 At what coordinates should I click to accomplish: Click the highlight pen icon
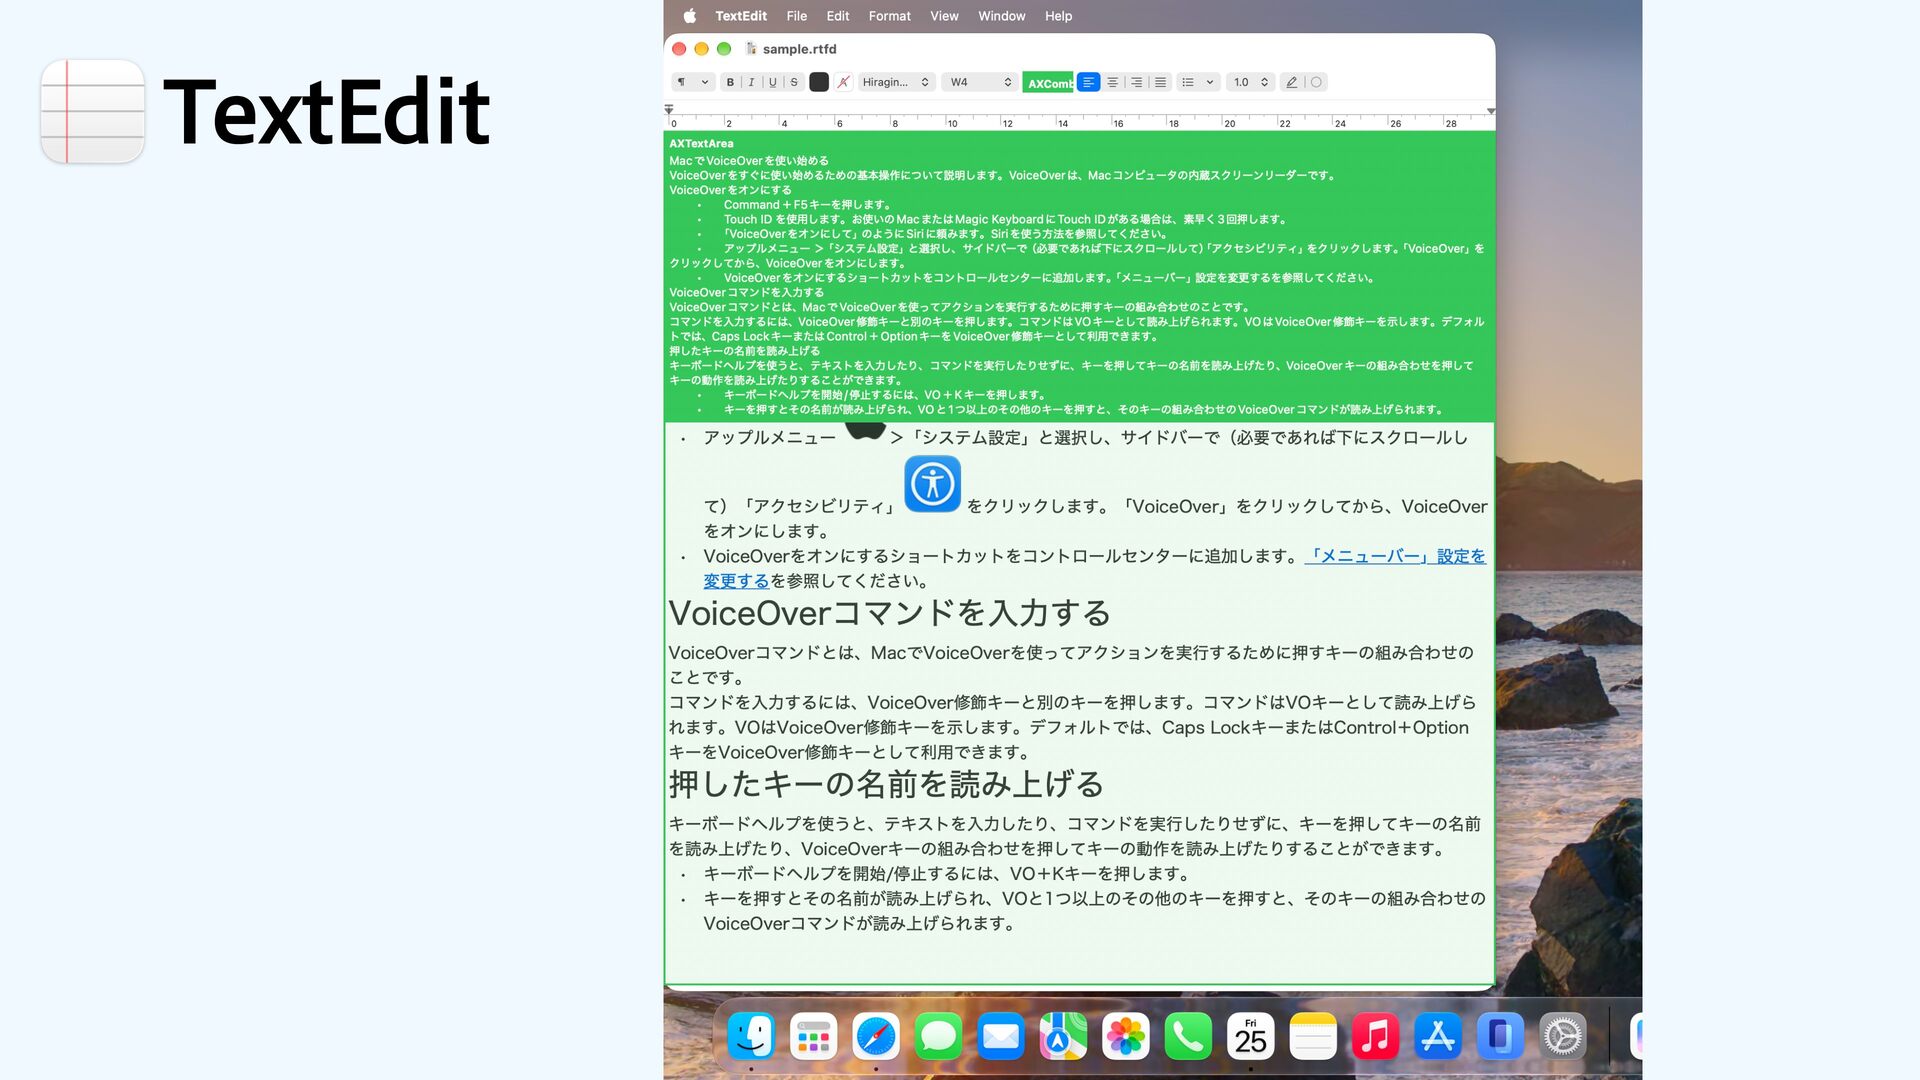[x=1292, y=83]
